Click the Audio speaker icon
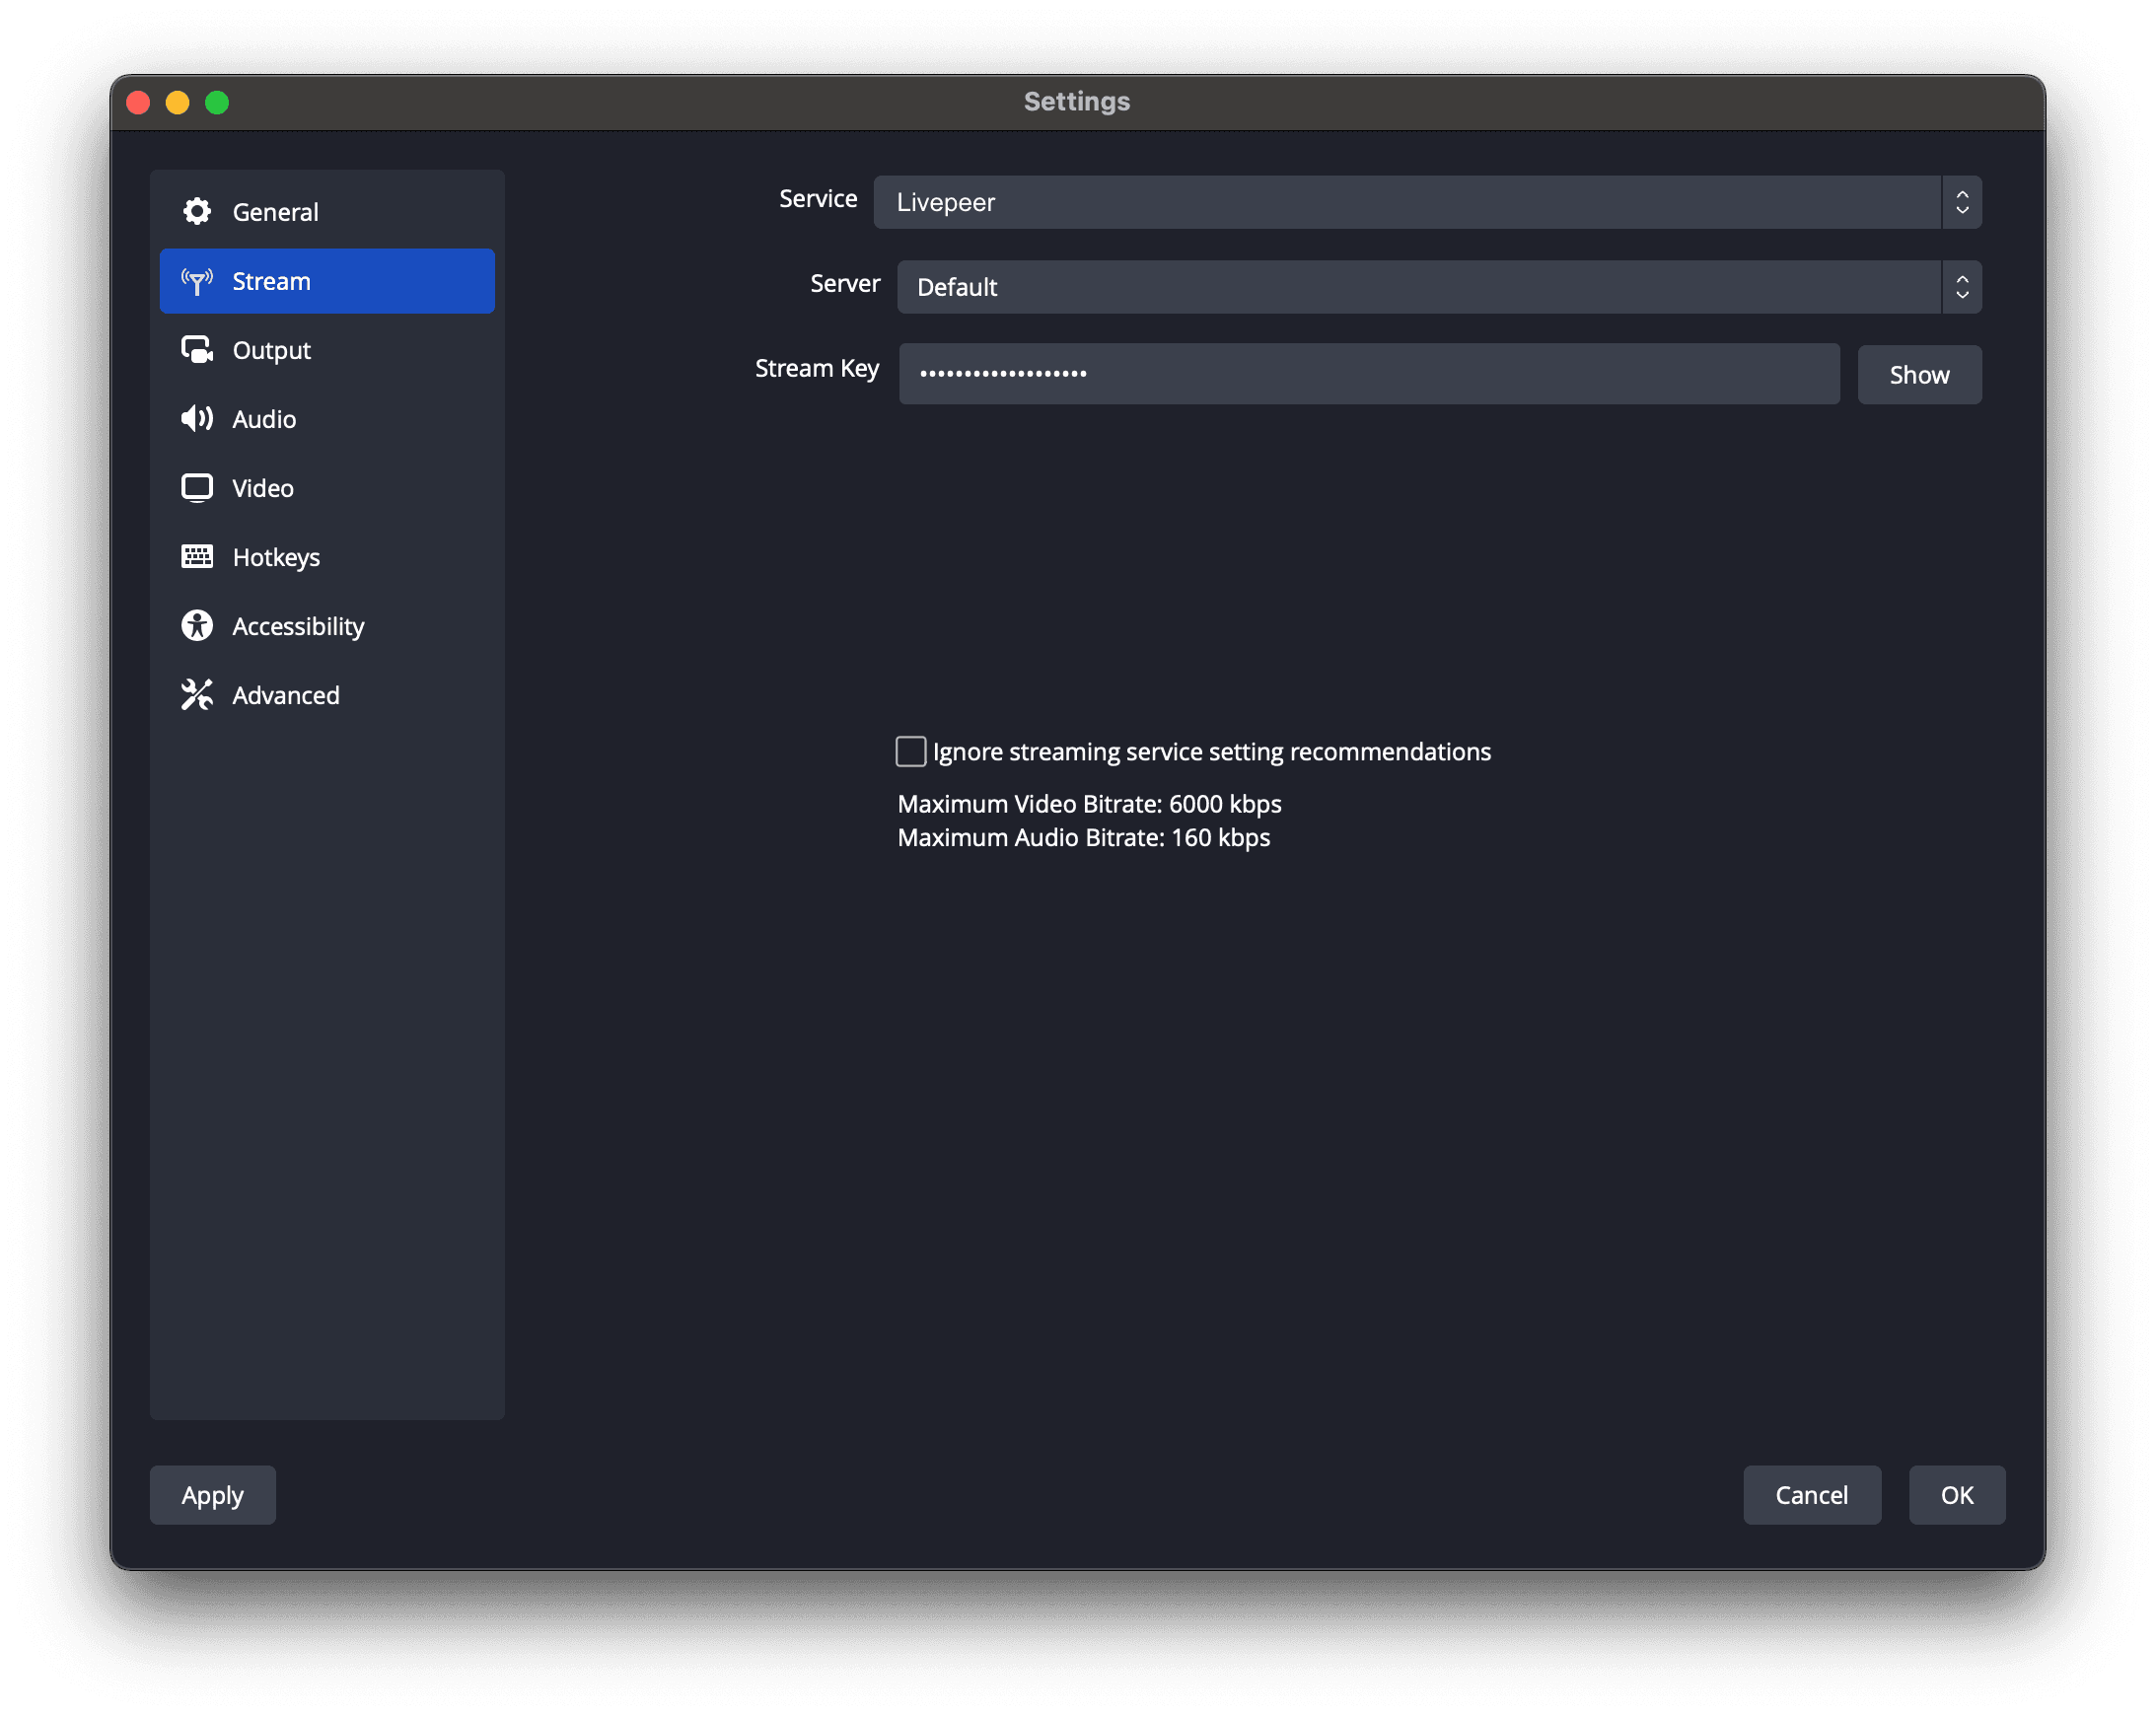The height and width of the screenshot is (1716, 2156). click(197, 419)
